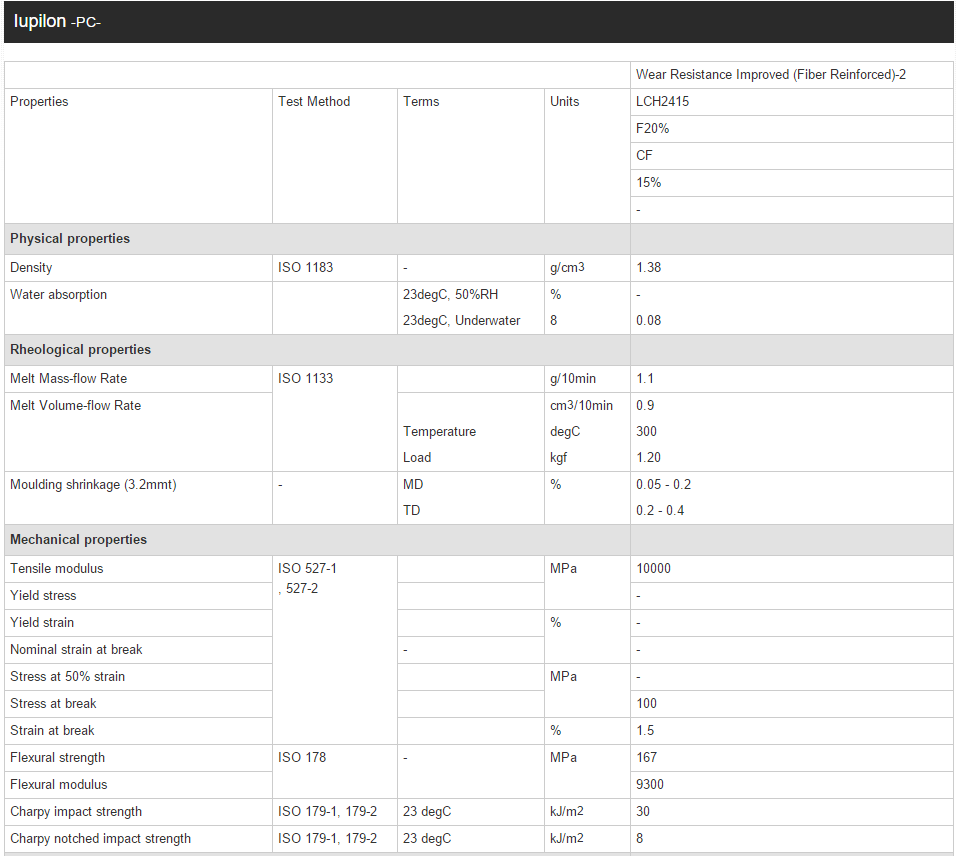956x856 pixels.
Task: Select the tensile modulus value 10000
Action: tap(654, 568)
